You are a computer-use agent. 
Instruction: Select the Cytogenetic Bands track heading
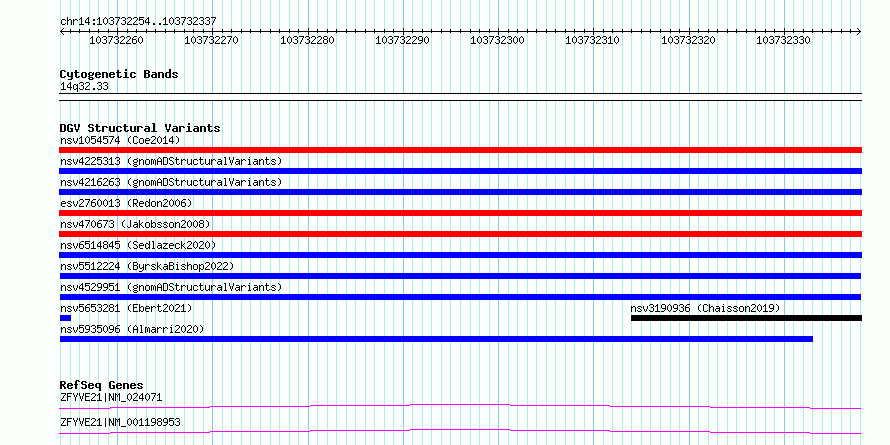pyautogui.click(x=119, y=74)
